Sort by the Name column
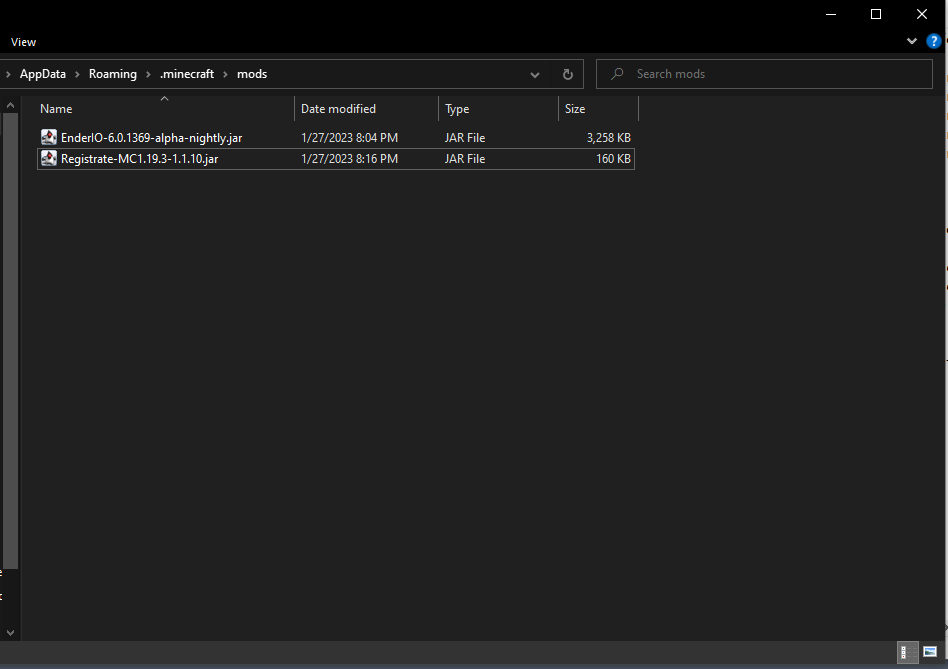The height and width of the screenshot is (669, 948). (x=164, y=109)
